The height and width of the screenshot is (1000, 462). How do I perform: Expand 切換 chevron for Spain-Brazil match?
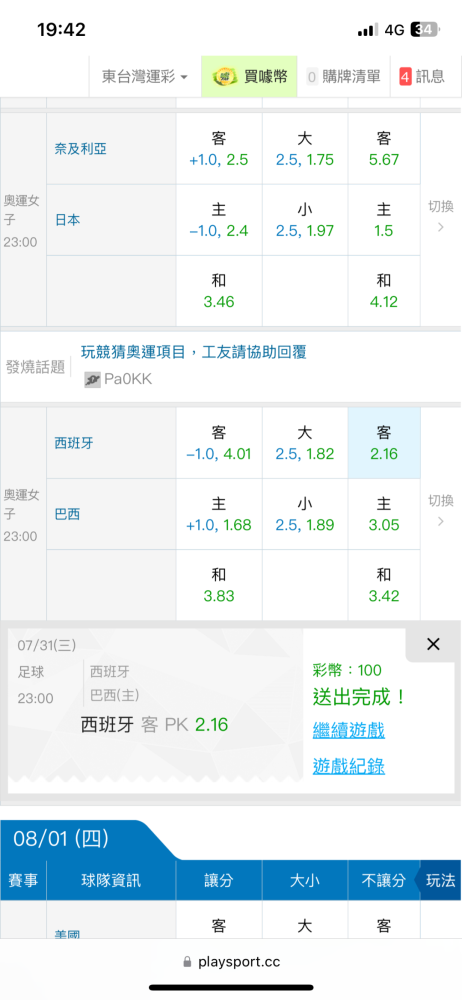click(440, 511)
